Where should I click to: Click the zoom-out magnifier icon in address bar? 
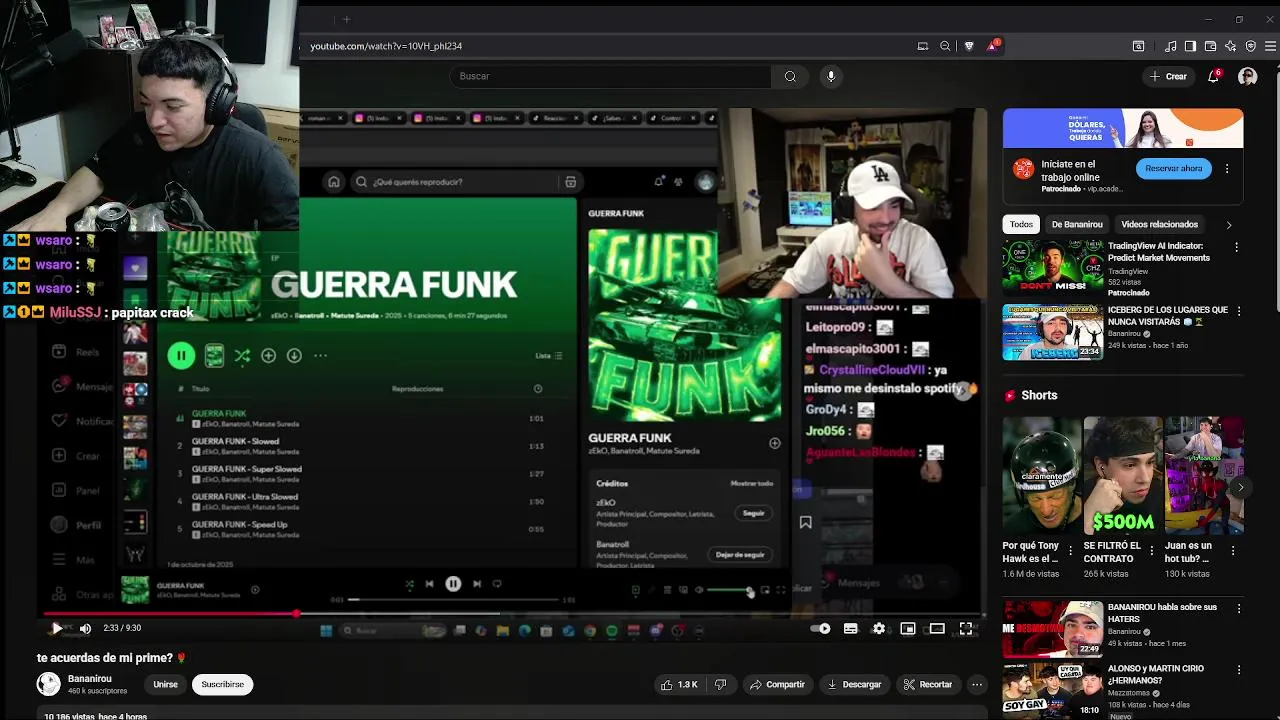click(x=945, y=46)
